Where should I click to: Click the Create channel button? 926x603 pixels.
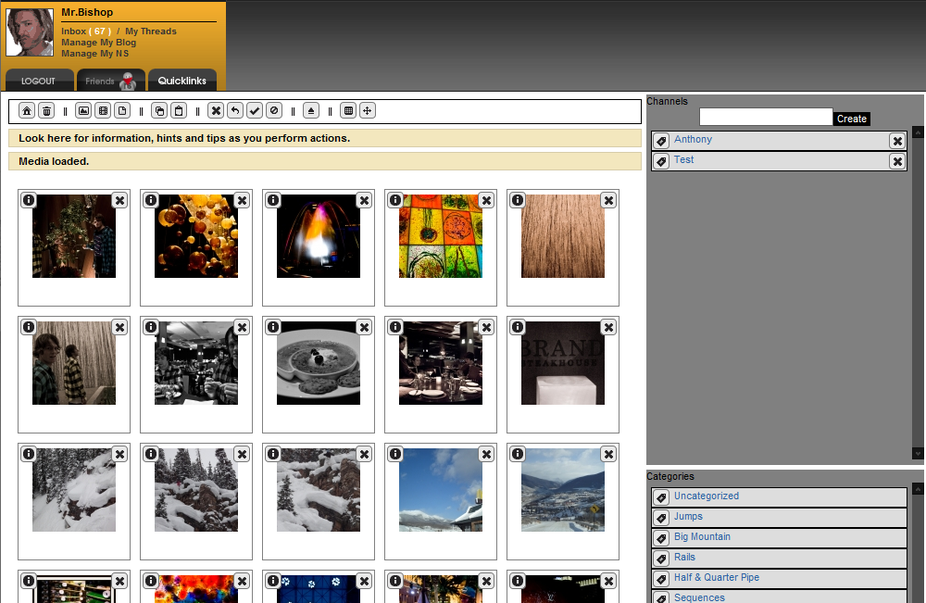click(x=852, y=119)
